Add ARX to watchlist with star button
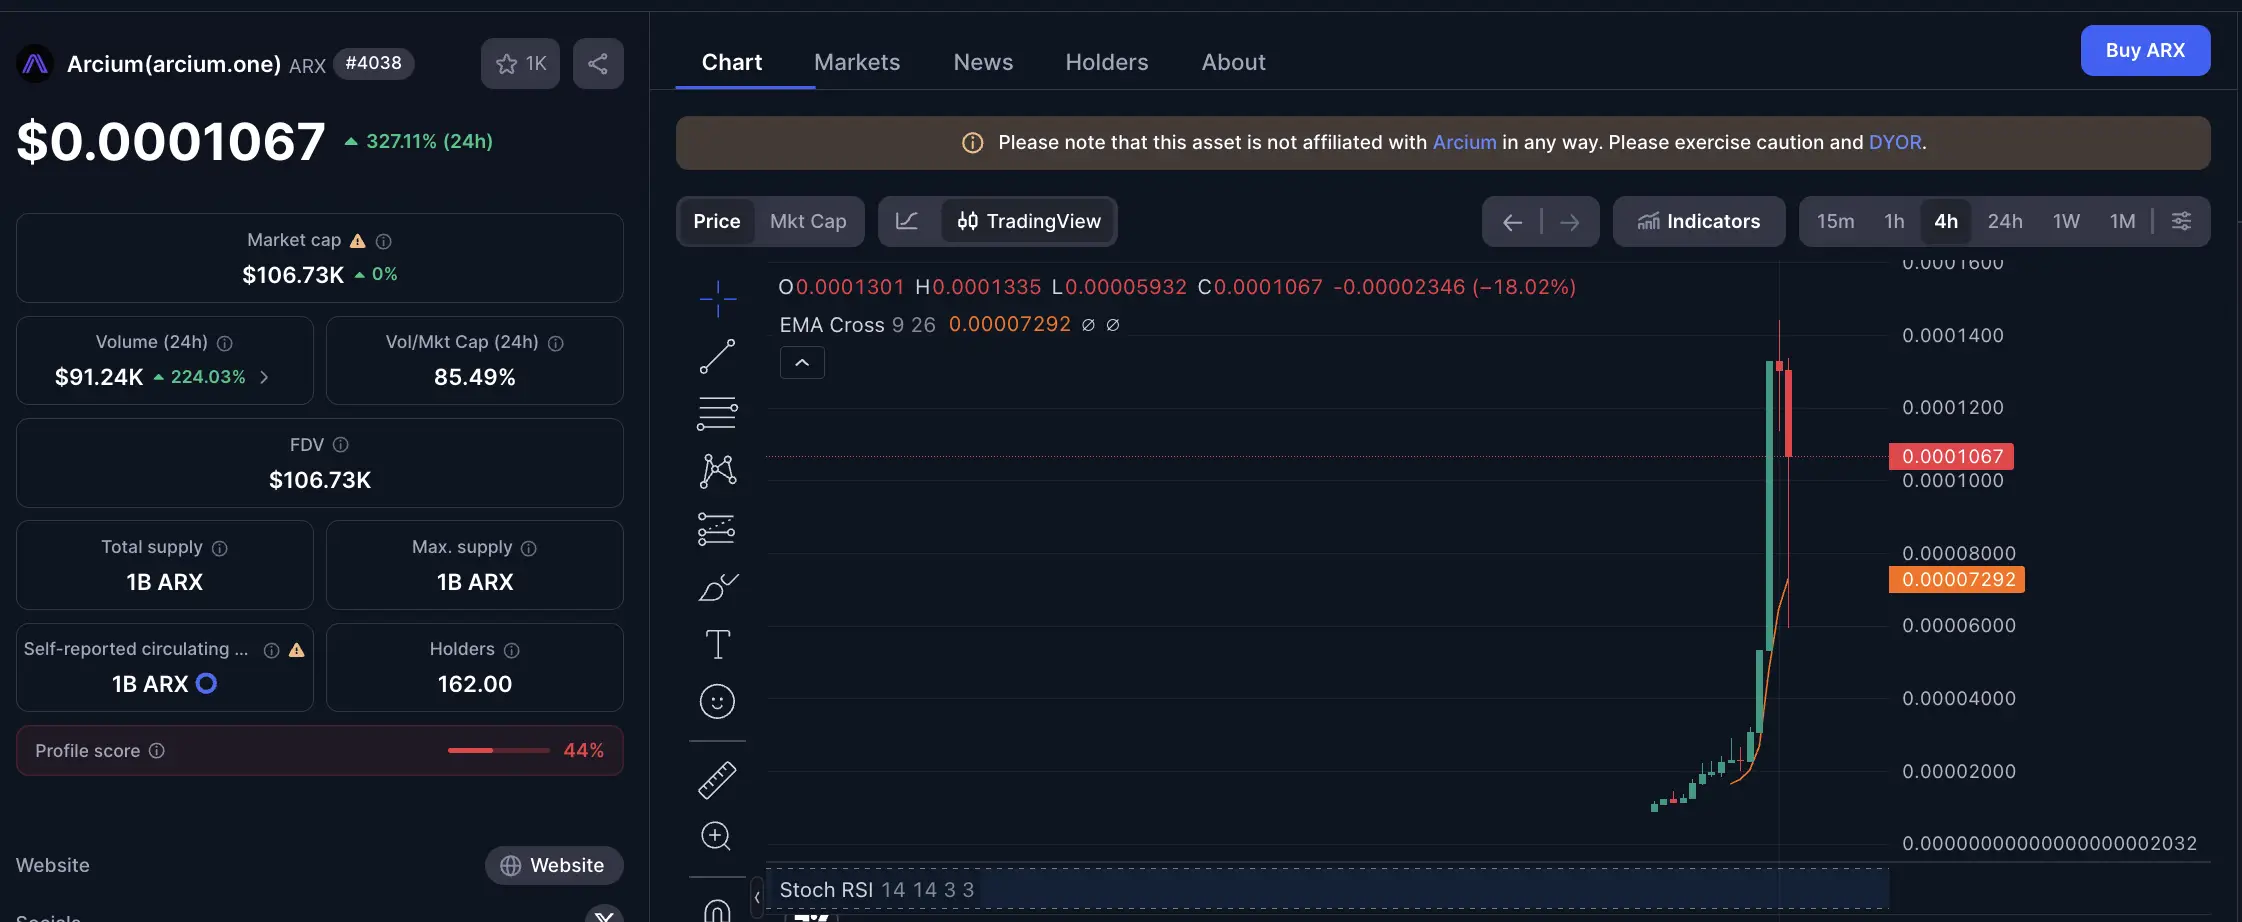The height and width of the screenshot is (922, 2242). [x=520, y=64]
